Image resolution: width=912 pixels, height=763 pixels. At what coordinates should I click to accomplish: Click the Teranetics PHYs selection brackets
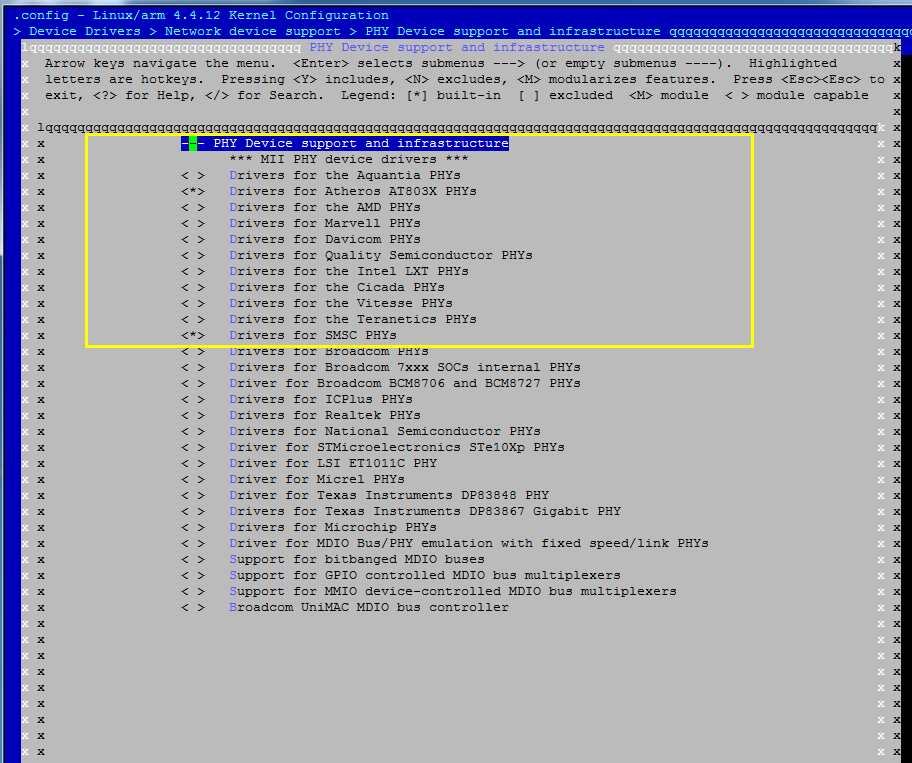pos(193,319)
